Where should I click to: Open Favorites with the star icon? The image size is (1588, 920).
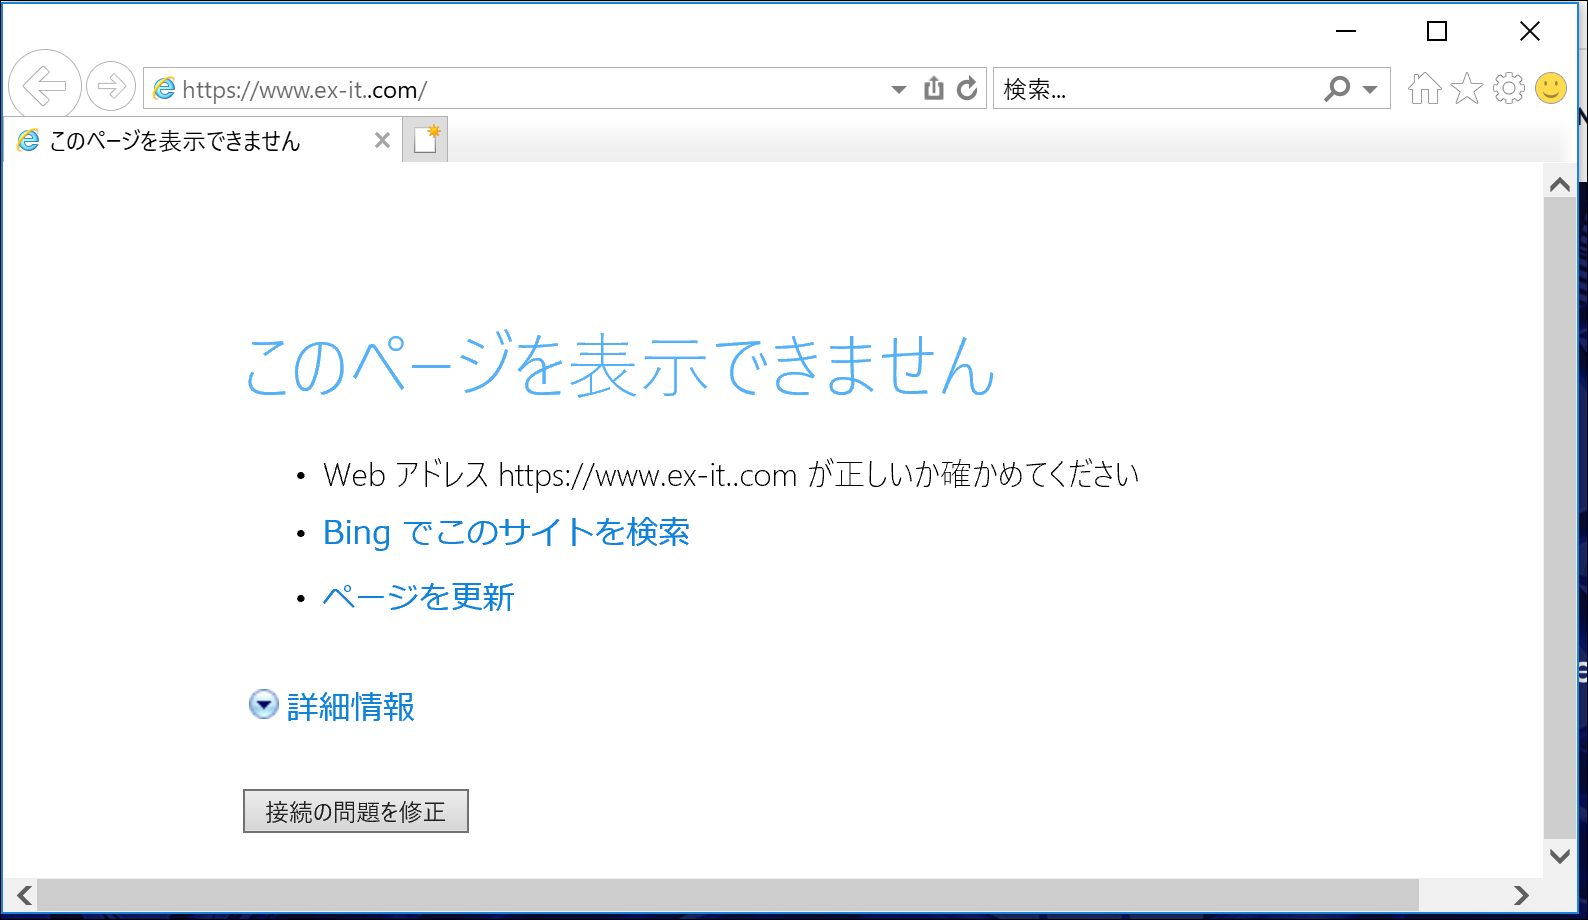(x=1467, y=89)
